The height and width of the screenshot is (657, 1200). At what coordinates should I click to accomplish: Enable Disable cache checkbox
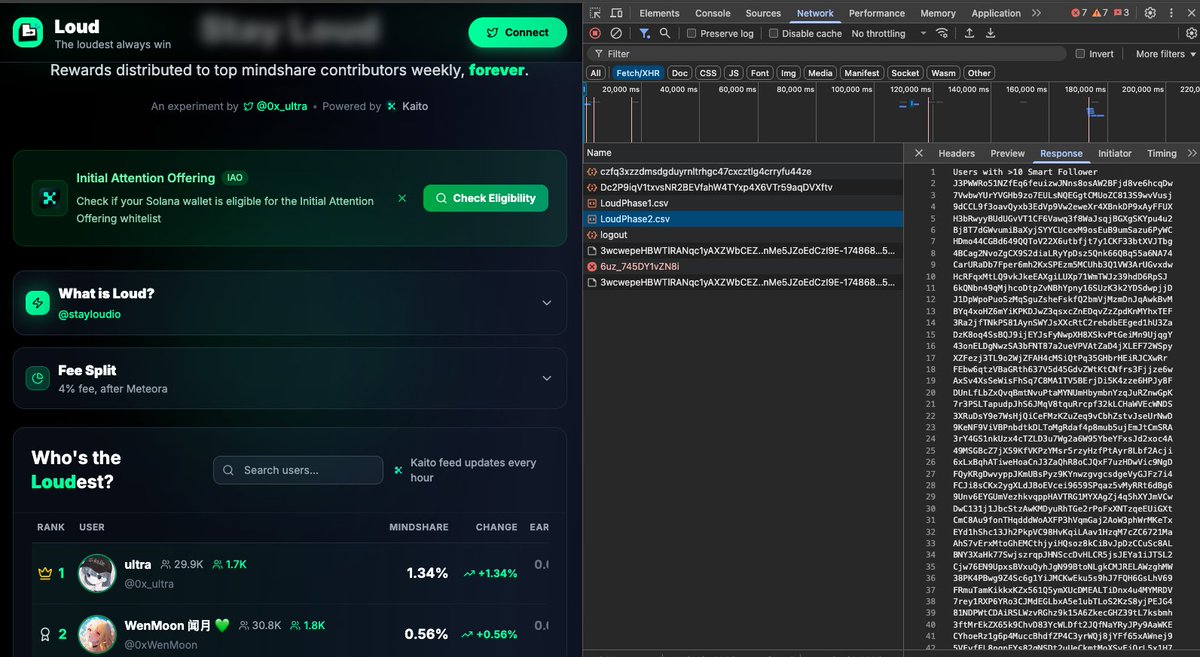pyautogui.click(x=773, y=33)
